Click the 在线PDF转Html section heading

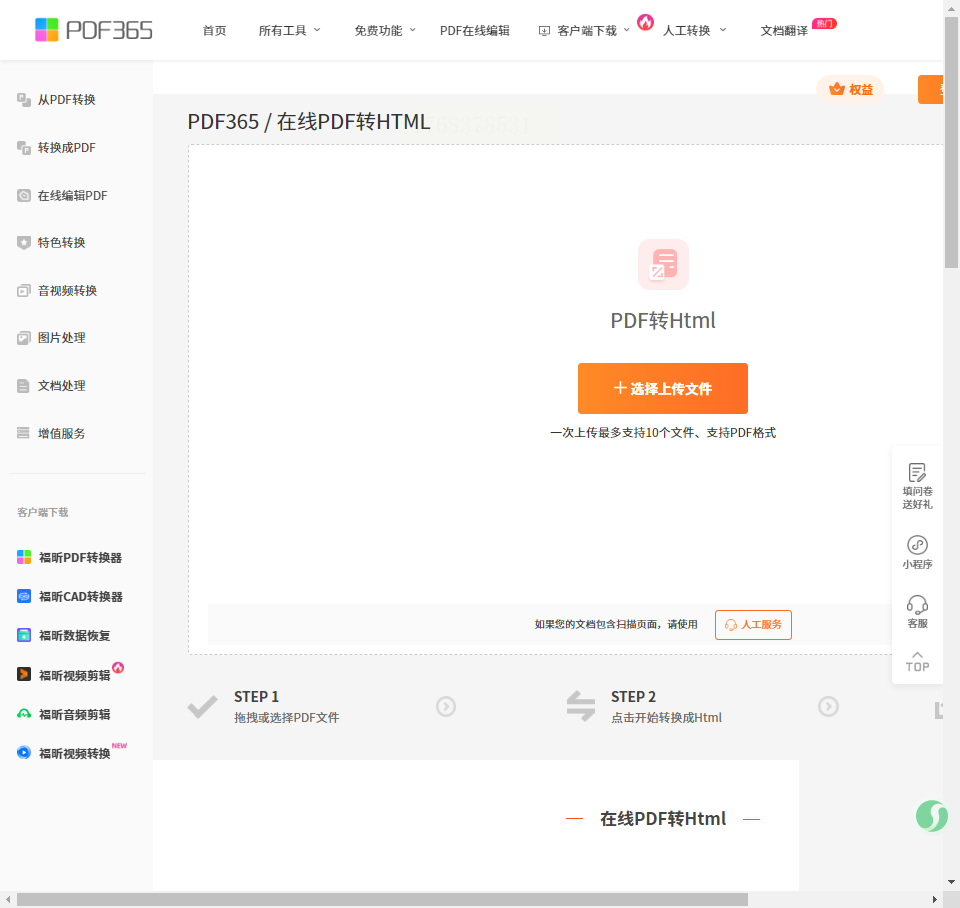click(x=663, y=819)
